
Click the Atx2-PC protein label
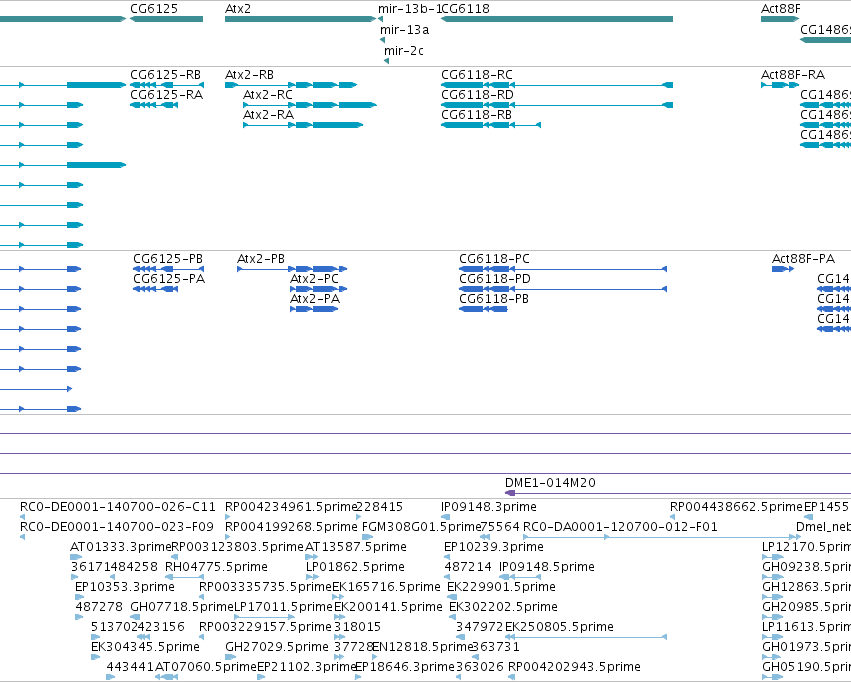pos(314,279)
